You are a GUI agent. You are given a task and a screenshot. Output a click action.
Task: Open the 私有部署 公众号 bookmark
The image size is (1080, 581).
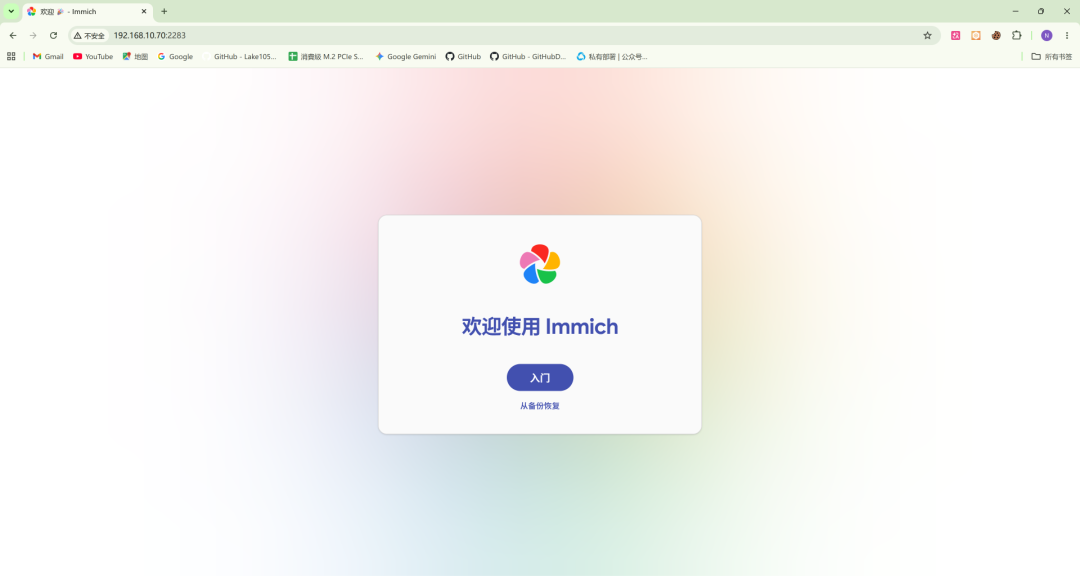(612, 56)
